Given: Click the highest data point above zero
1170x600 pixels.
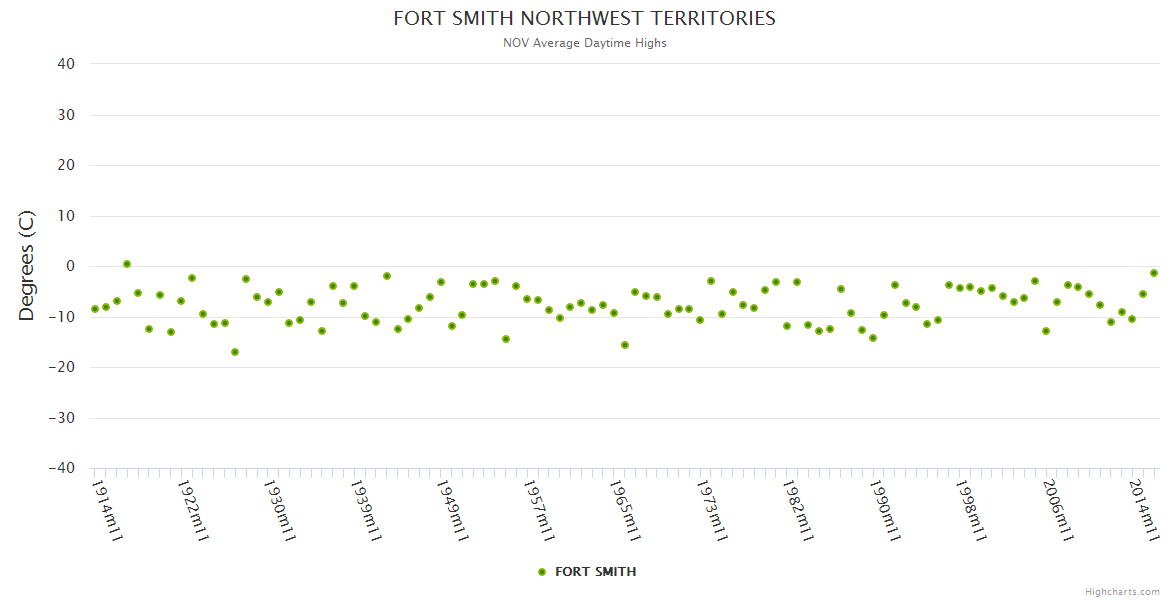Looking at the screenshot, I should pos(127,264).
